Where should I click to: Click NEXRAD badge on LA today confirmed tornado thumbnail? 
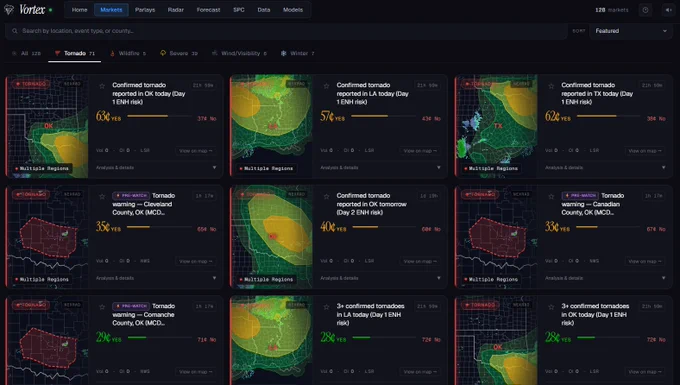297,84
